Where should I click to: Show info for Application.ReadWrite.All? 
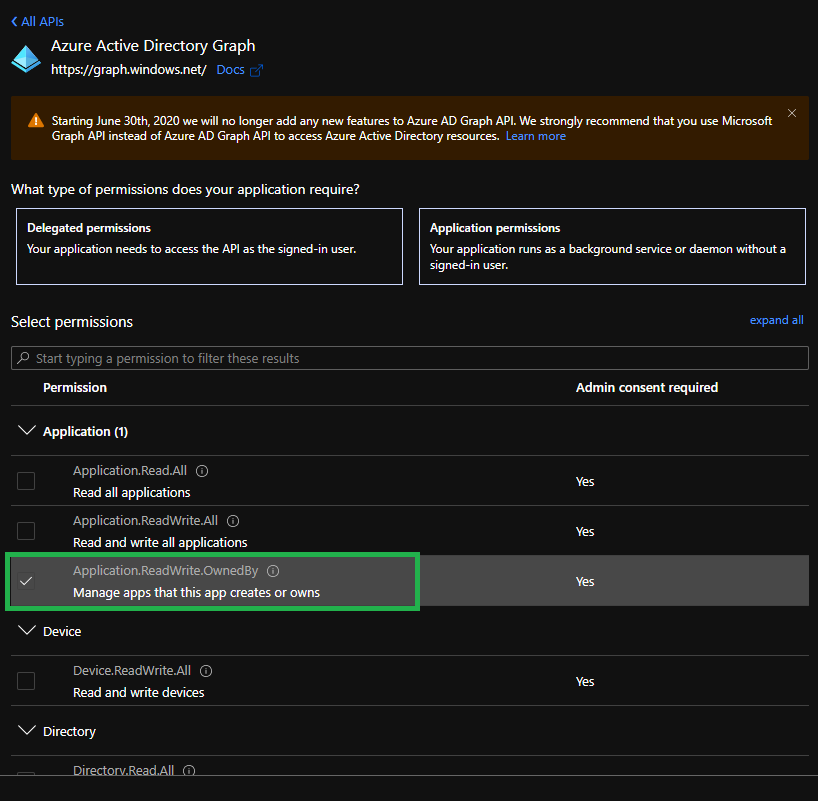[233, 521]
